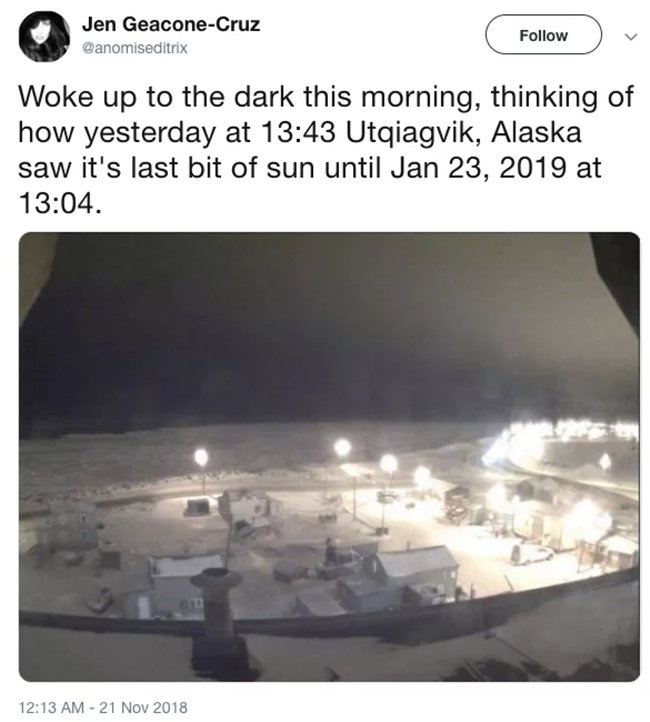Open the Jen Geacone-Cruz display name link

[x=171, y=24]
